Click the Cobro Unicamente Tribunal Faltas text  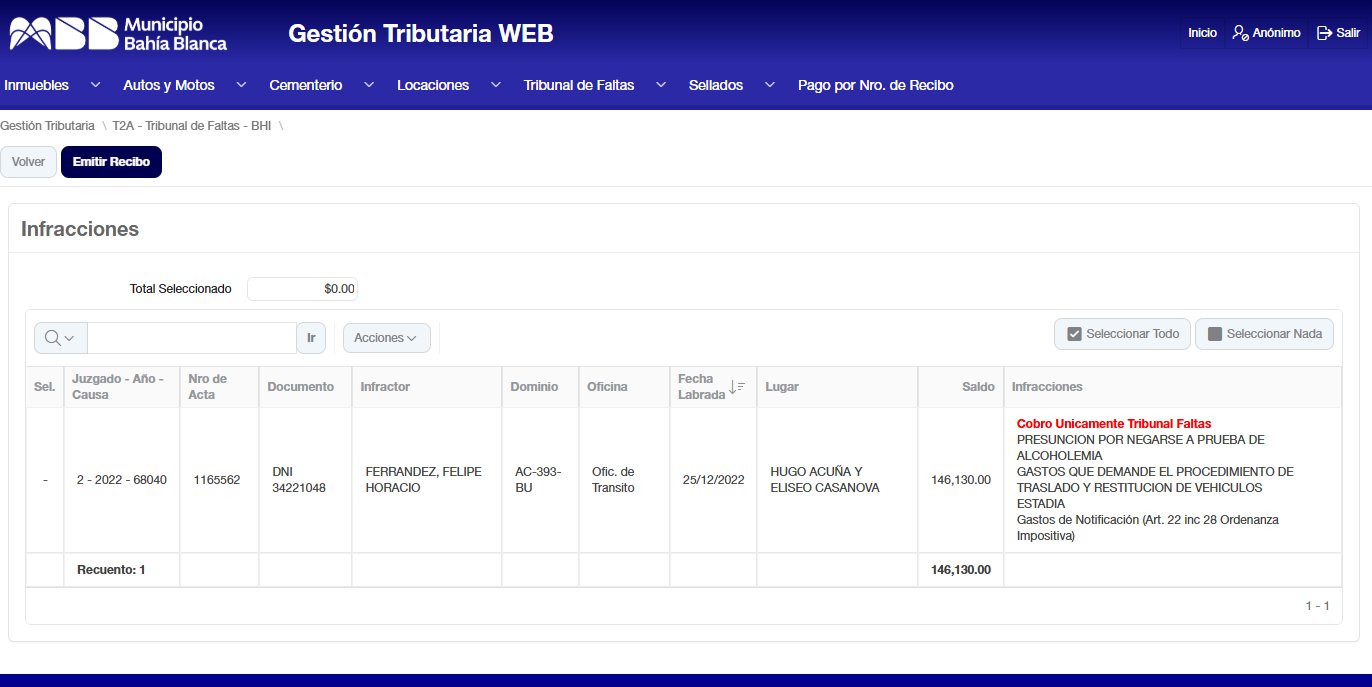1114,424
